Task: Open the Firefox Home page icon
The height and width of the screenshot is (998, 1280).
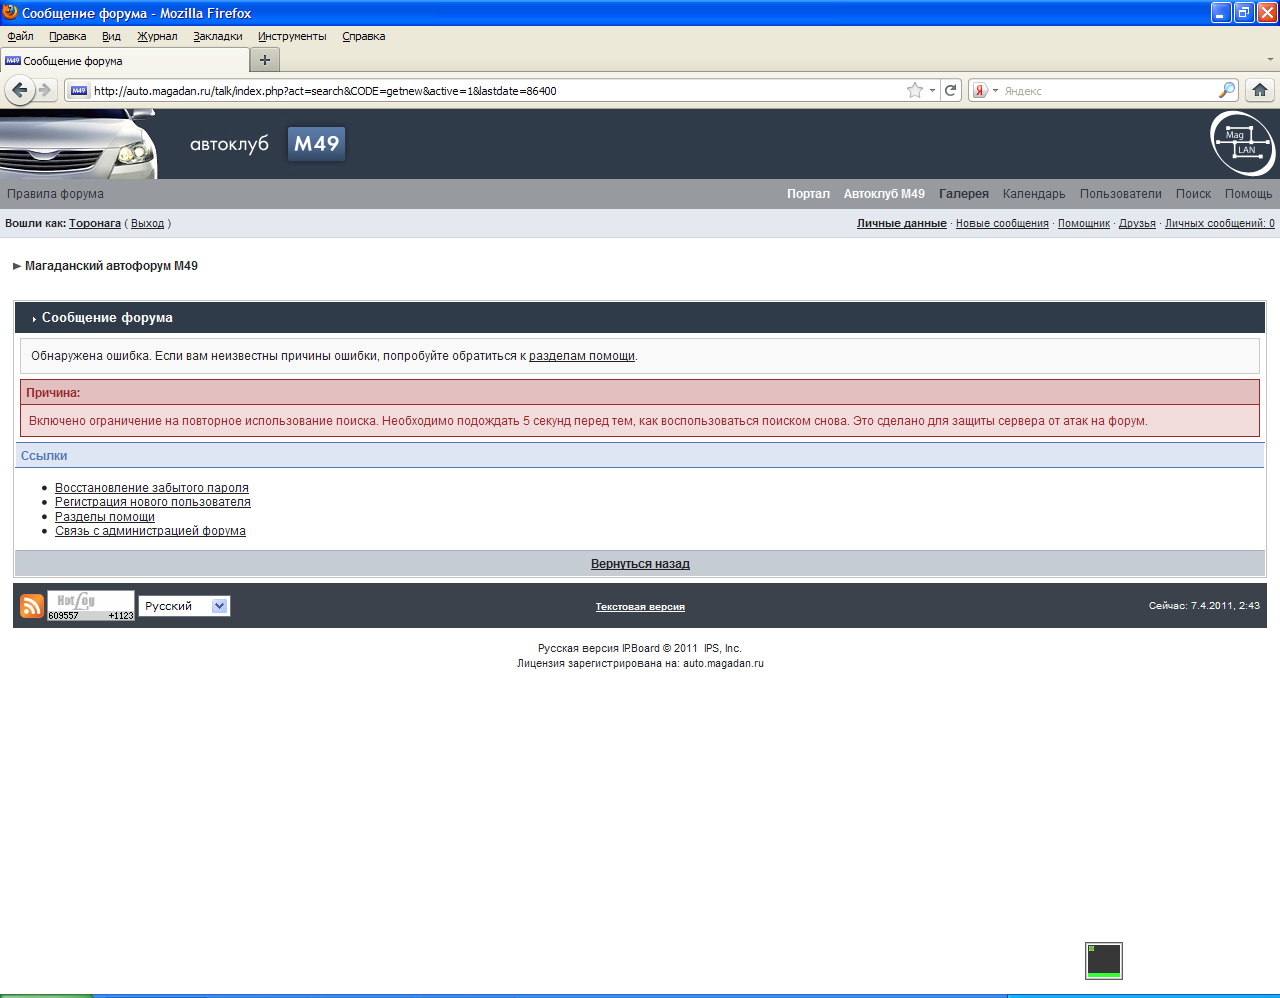Action: (1260, 90)
